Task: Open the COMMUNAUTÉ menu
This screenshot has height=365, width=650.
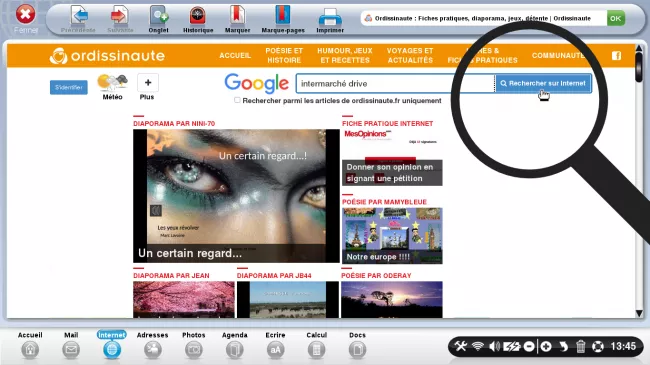Action: (x=558, y=55)
